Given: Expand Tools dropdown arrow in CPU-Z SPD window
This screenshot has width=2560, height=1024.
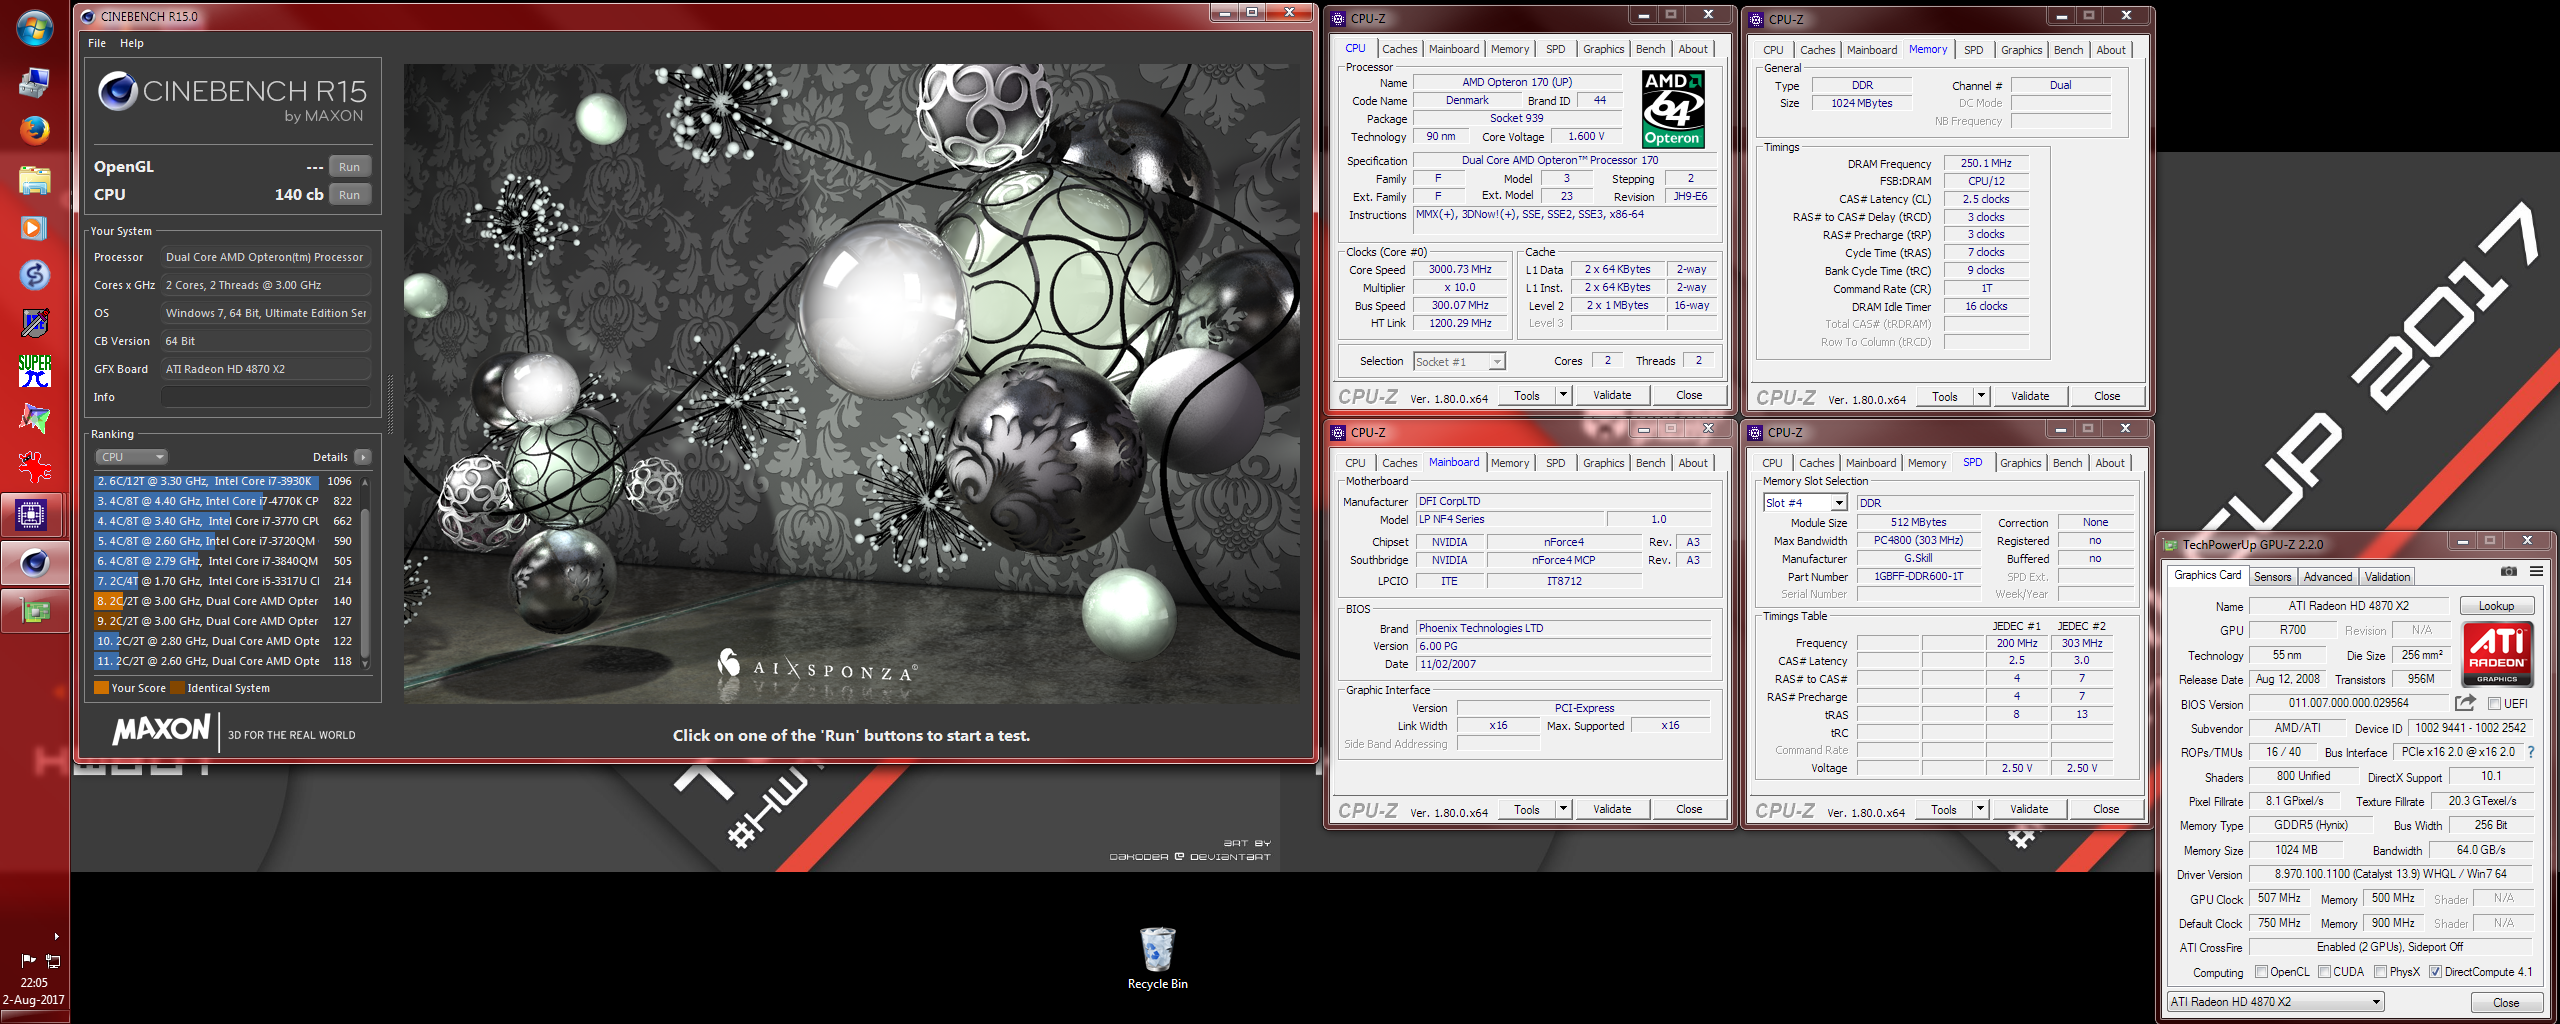Looking at the screenshot, I should [1981, 809].
